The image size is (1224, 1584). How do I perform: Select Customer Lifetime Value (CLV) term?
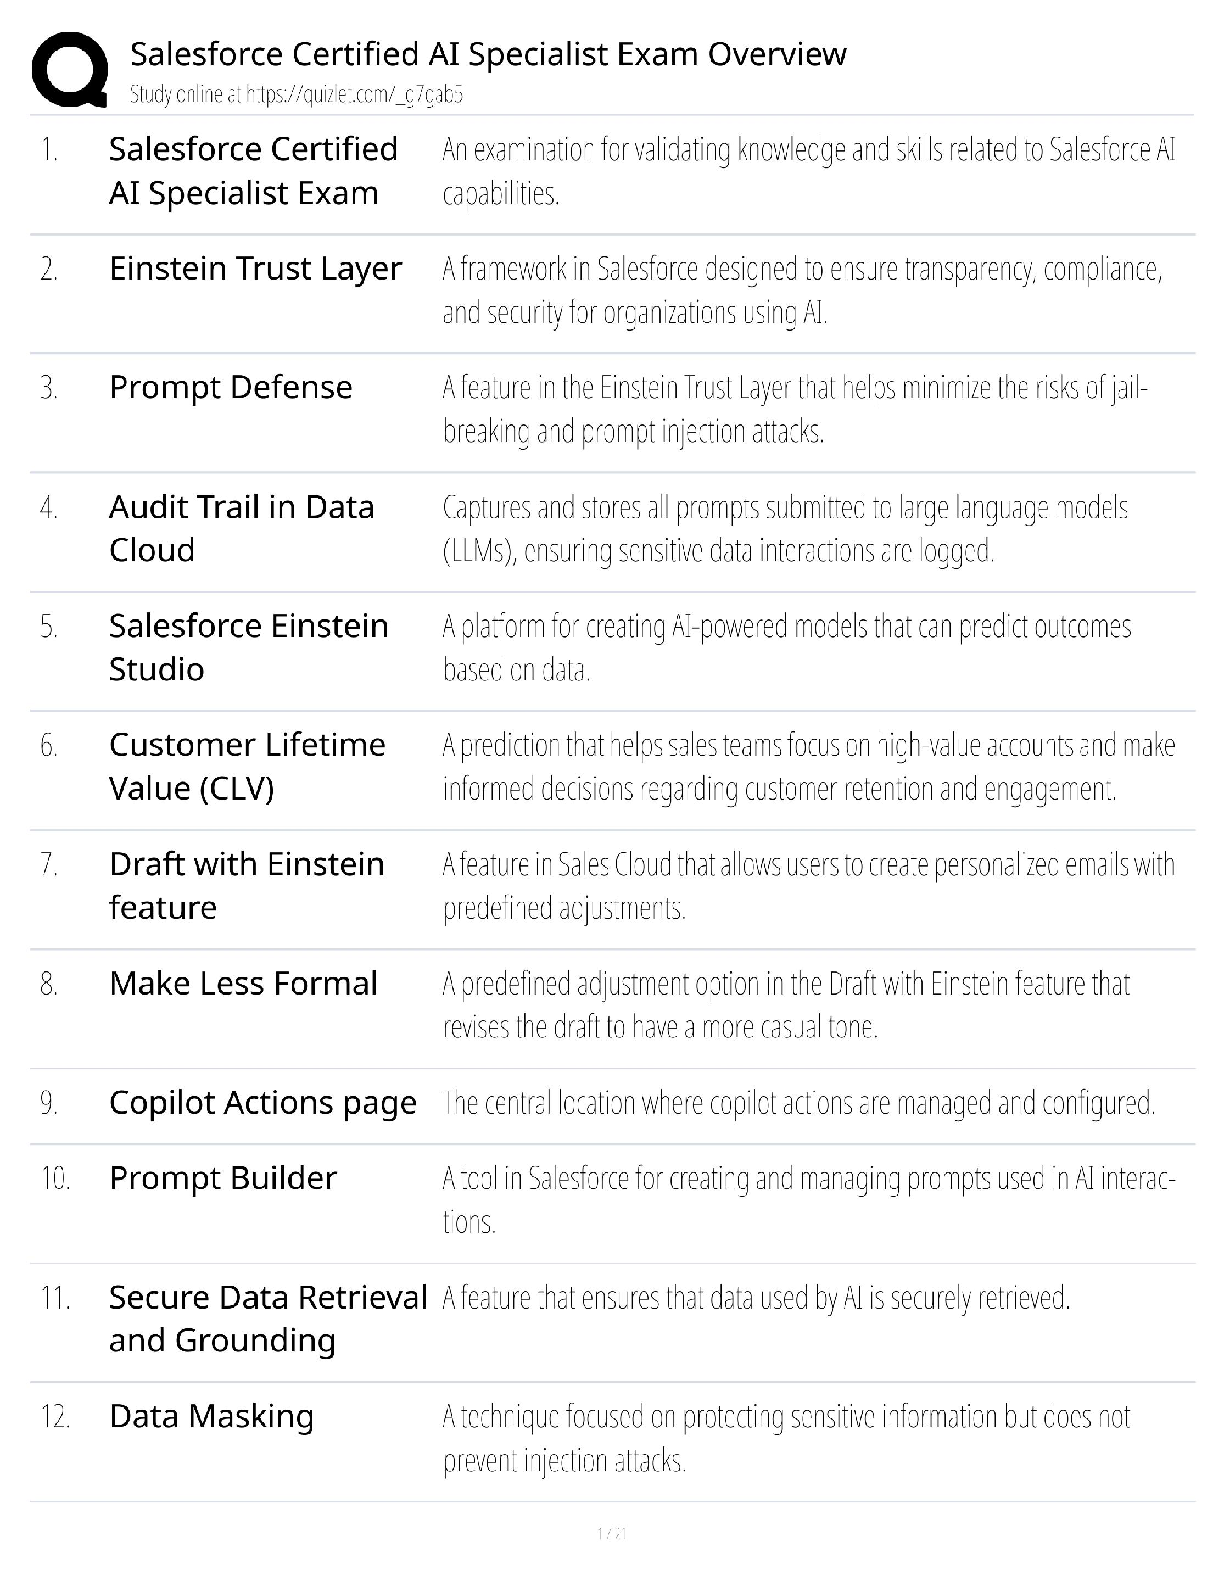pos(247,766)
